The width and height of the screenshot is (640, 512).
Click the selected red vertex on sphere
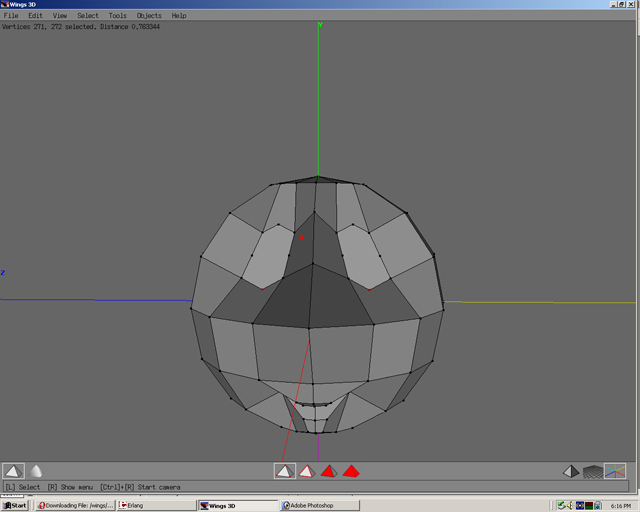[x=301, y=238]
